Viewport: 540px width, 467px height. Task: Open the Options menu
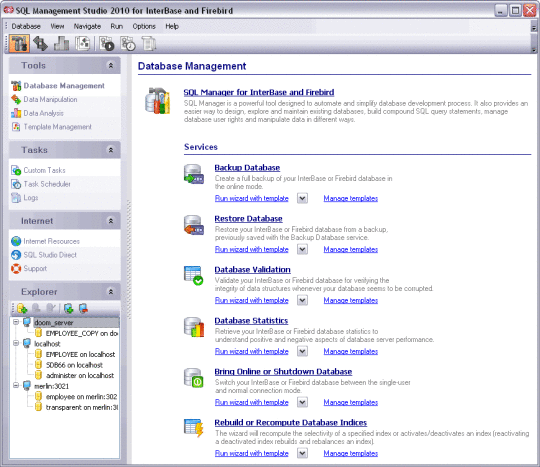pyautogui.click(x=144, y=26)
